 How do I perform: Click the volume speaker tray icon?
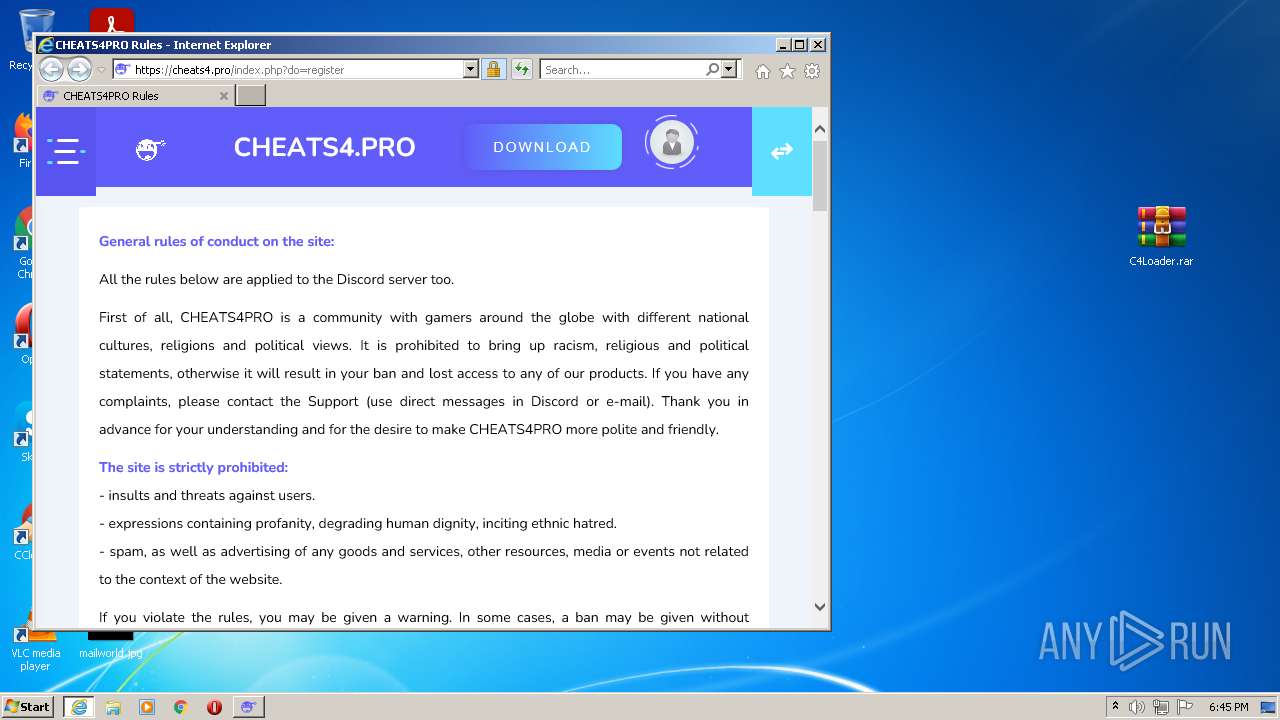coord(1137,707)
